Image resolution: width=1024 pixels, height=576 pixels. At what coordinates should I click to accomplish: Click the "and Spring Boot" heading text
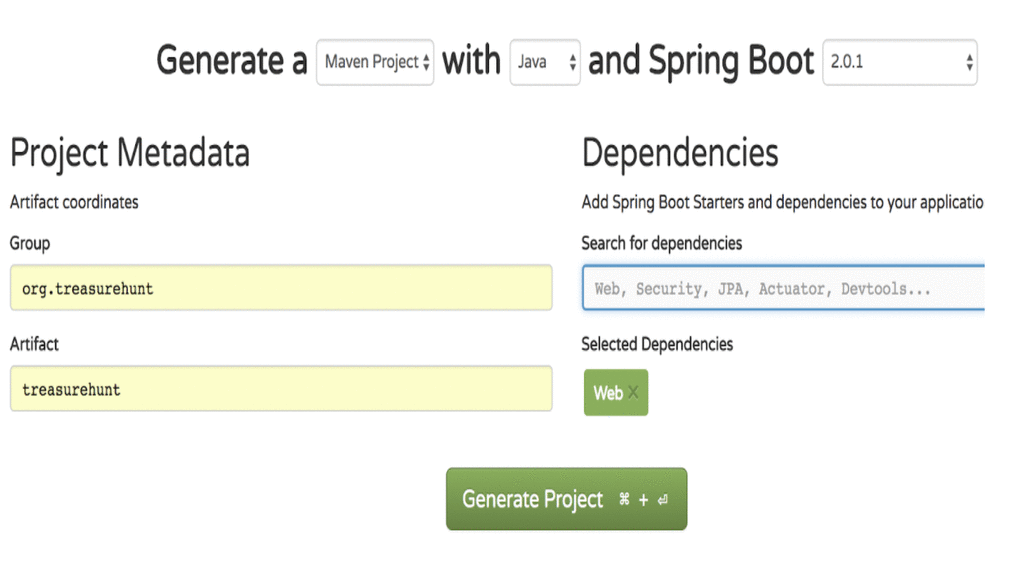pos(701,62)
